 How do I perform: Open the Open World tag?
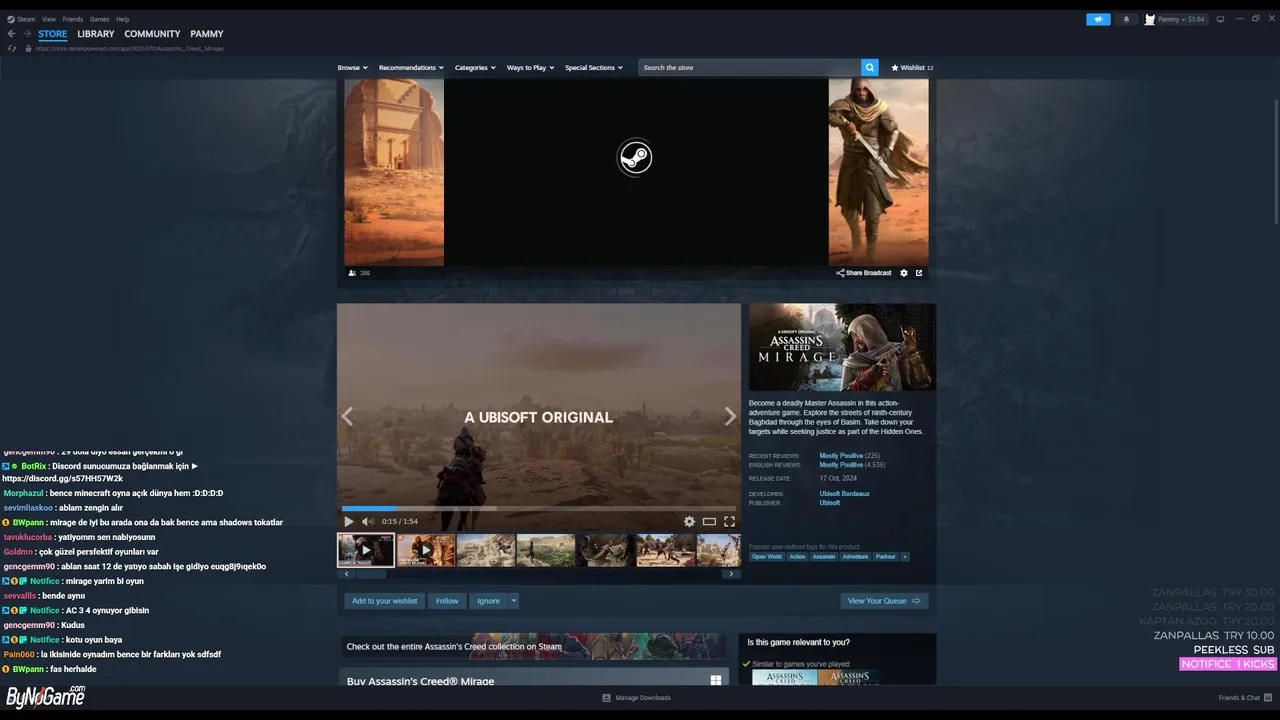(767, 556)
